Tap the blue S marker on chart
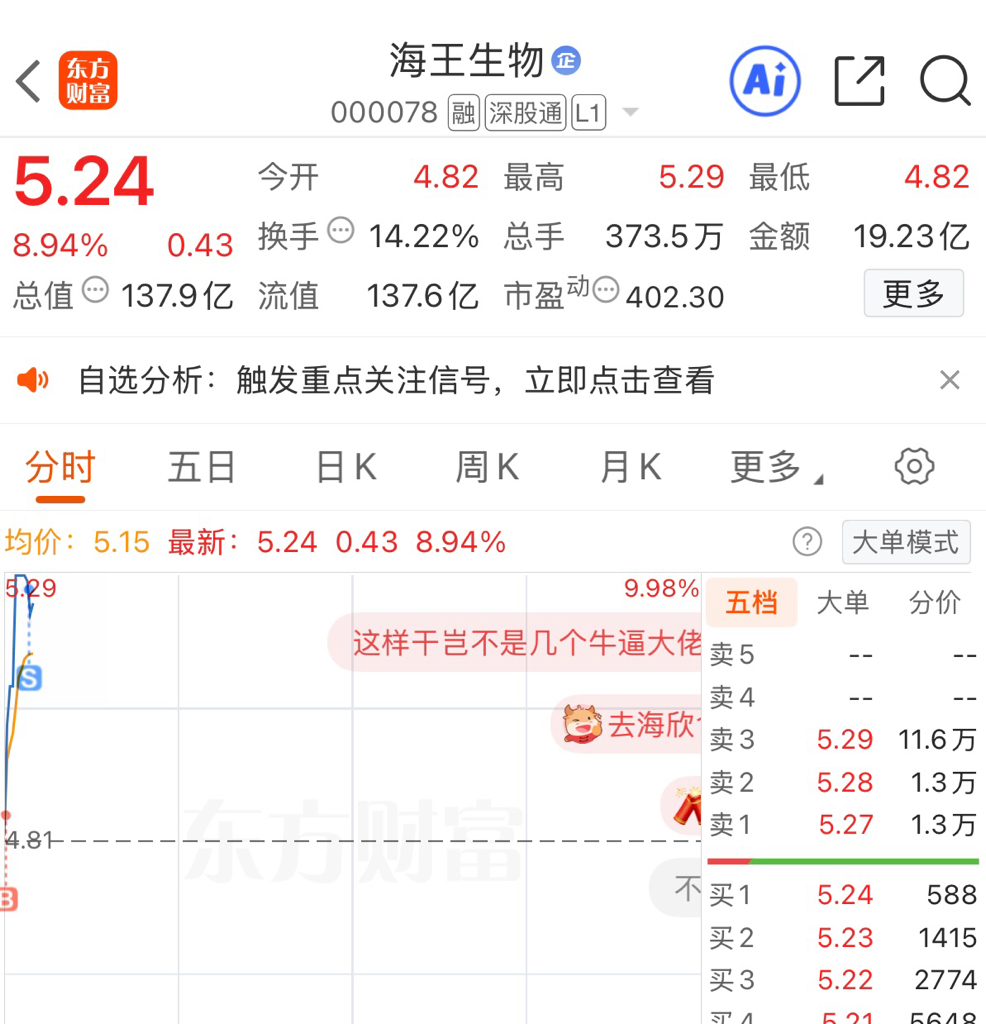 coord(30,679)
